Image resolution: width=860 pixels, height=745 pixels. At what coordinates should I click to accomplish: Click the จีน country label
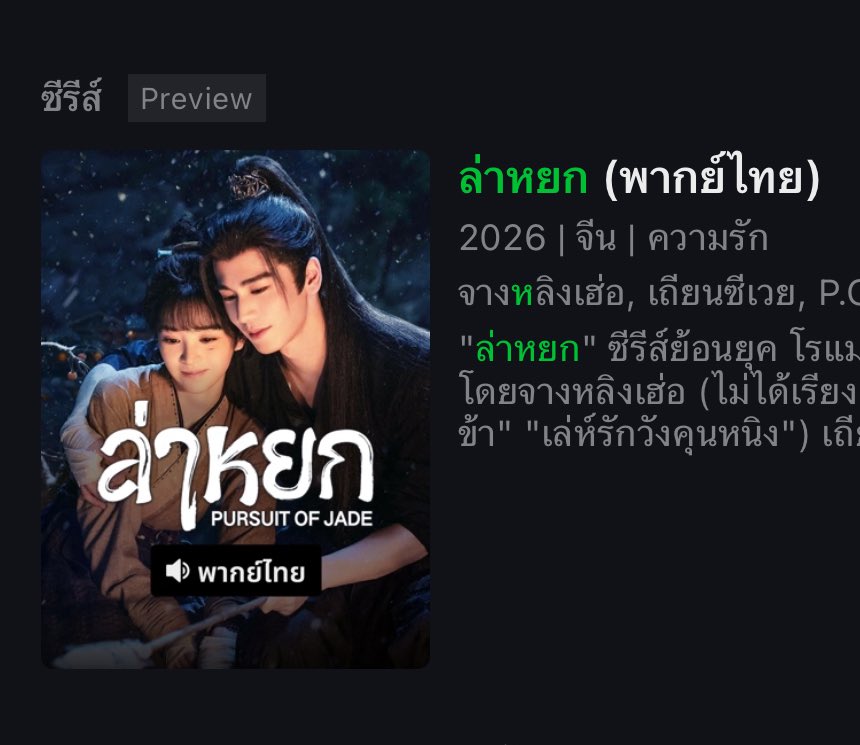pos(596,238)
